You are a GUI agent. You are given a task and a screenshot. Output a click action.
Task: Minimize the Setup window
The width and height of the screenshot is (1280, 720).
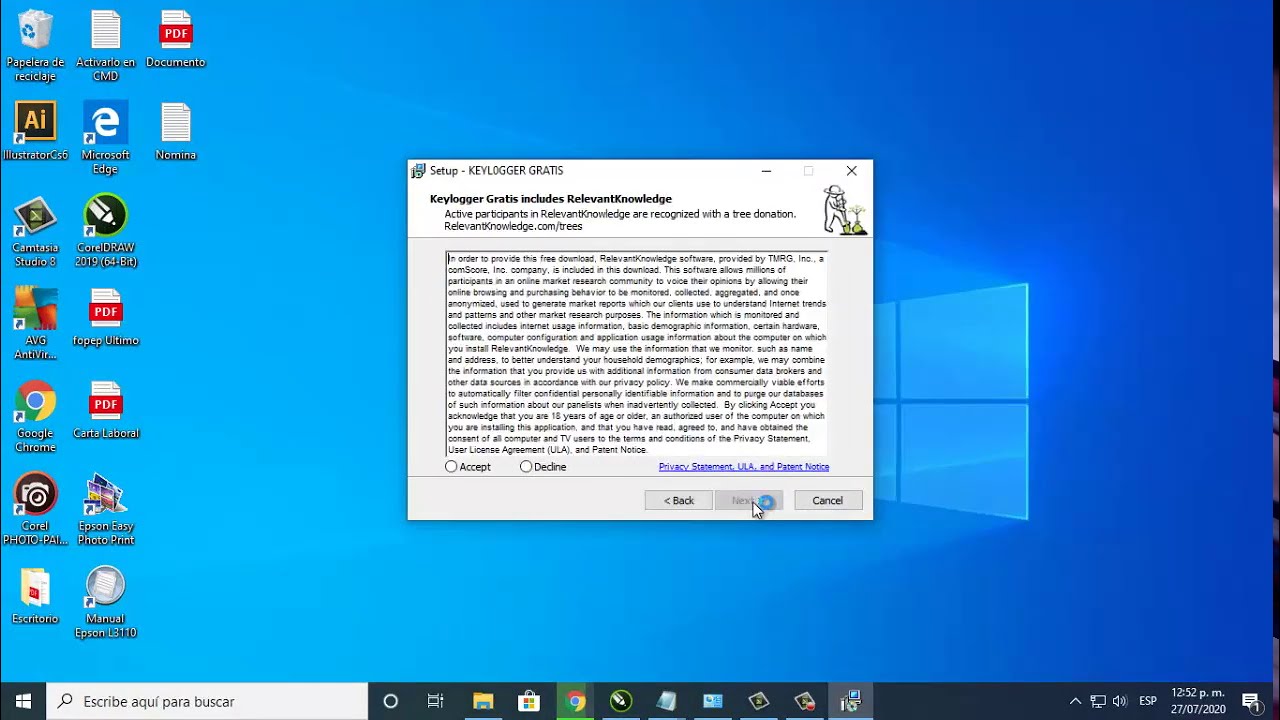coord(766,171)
